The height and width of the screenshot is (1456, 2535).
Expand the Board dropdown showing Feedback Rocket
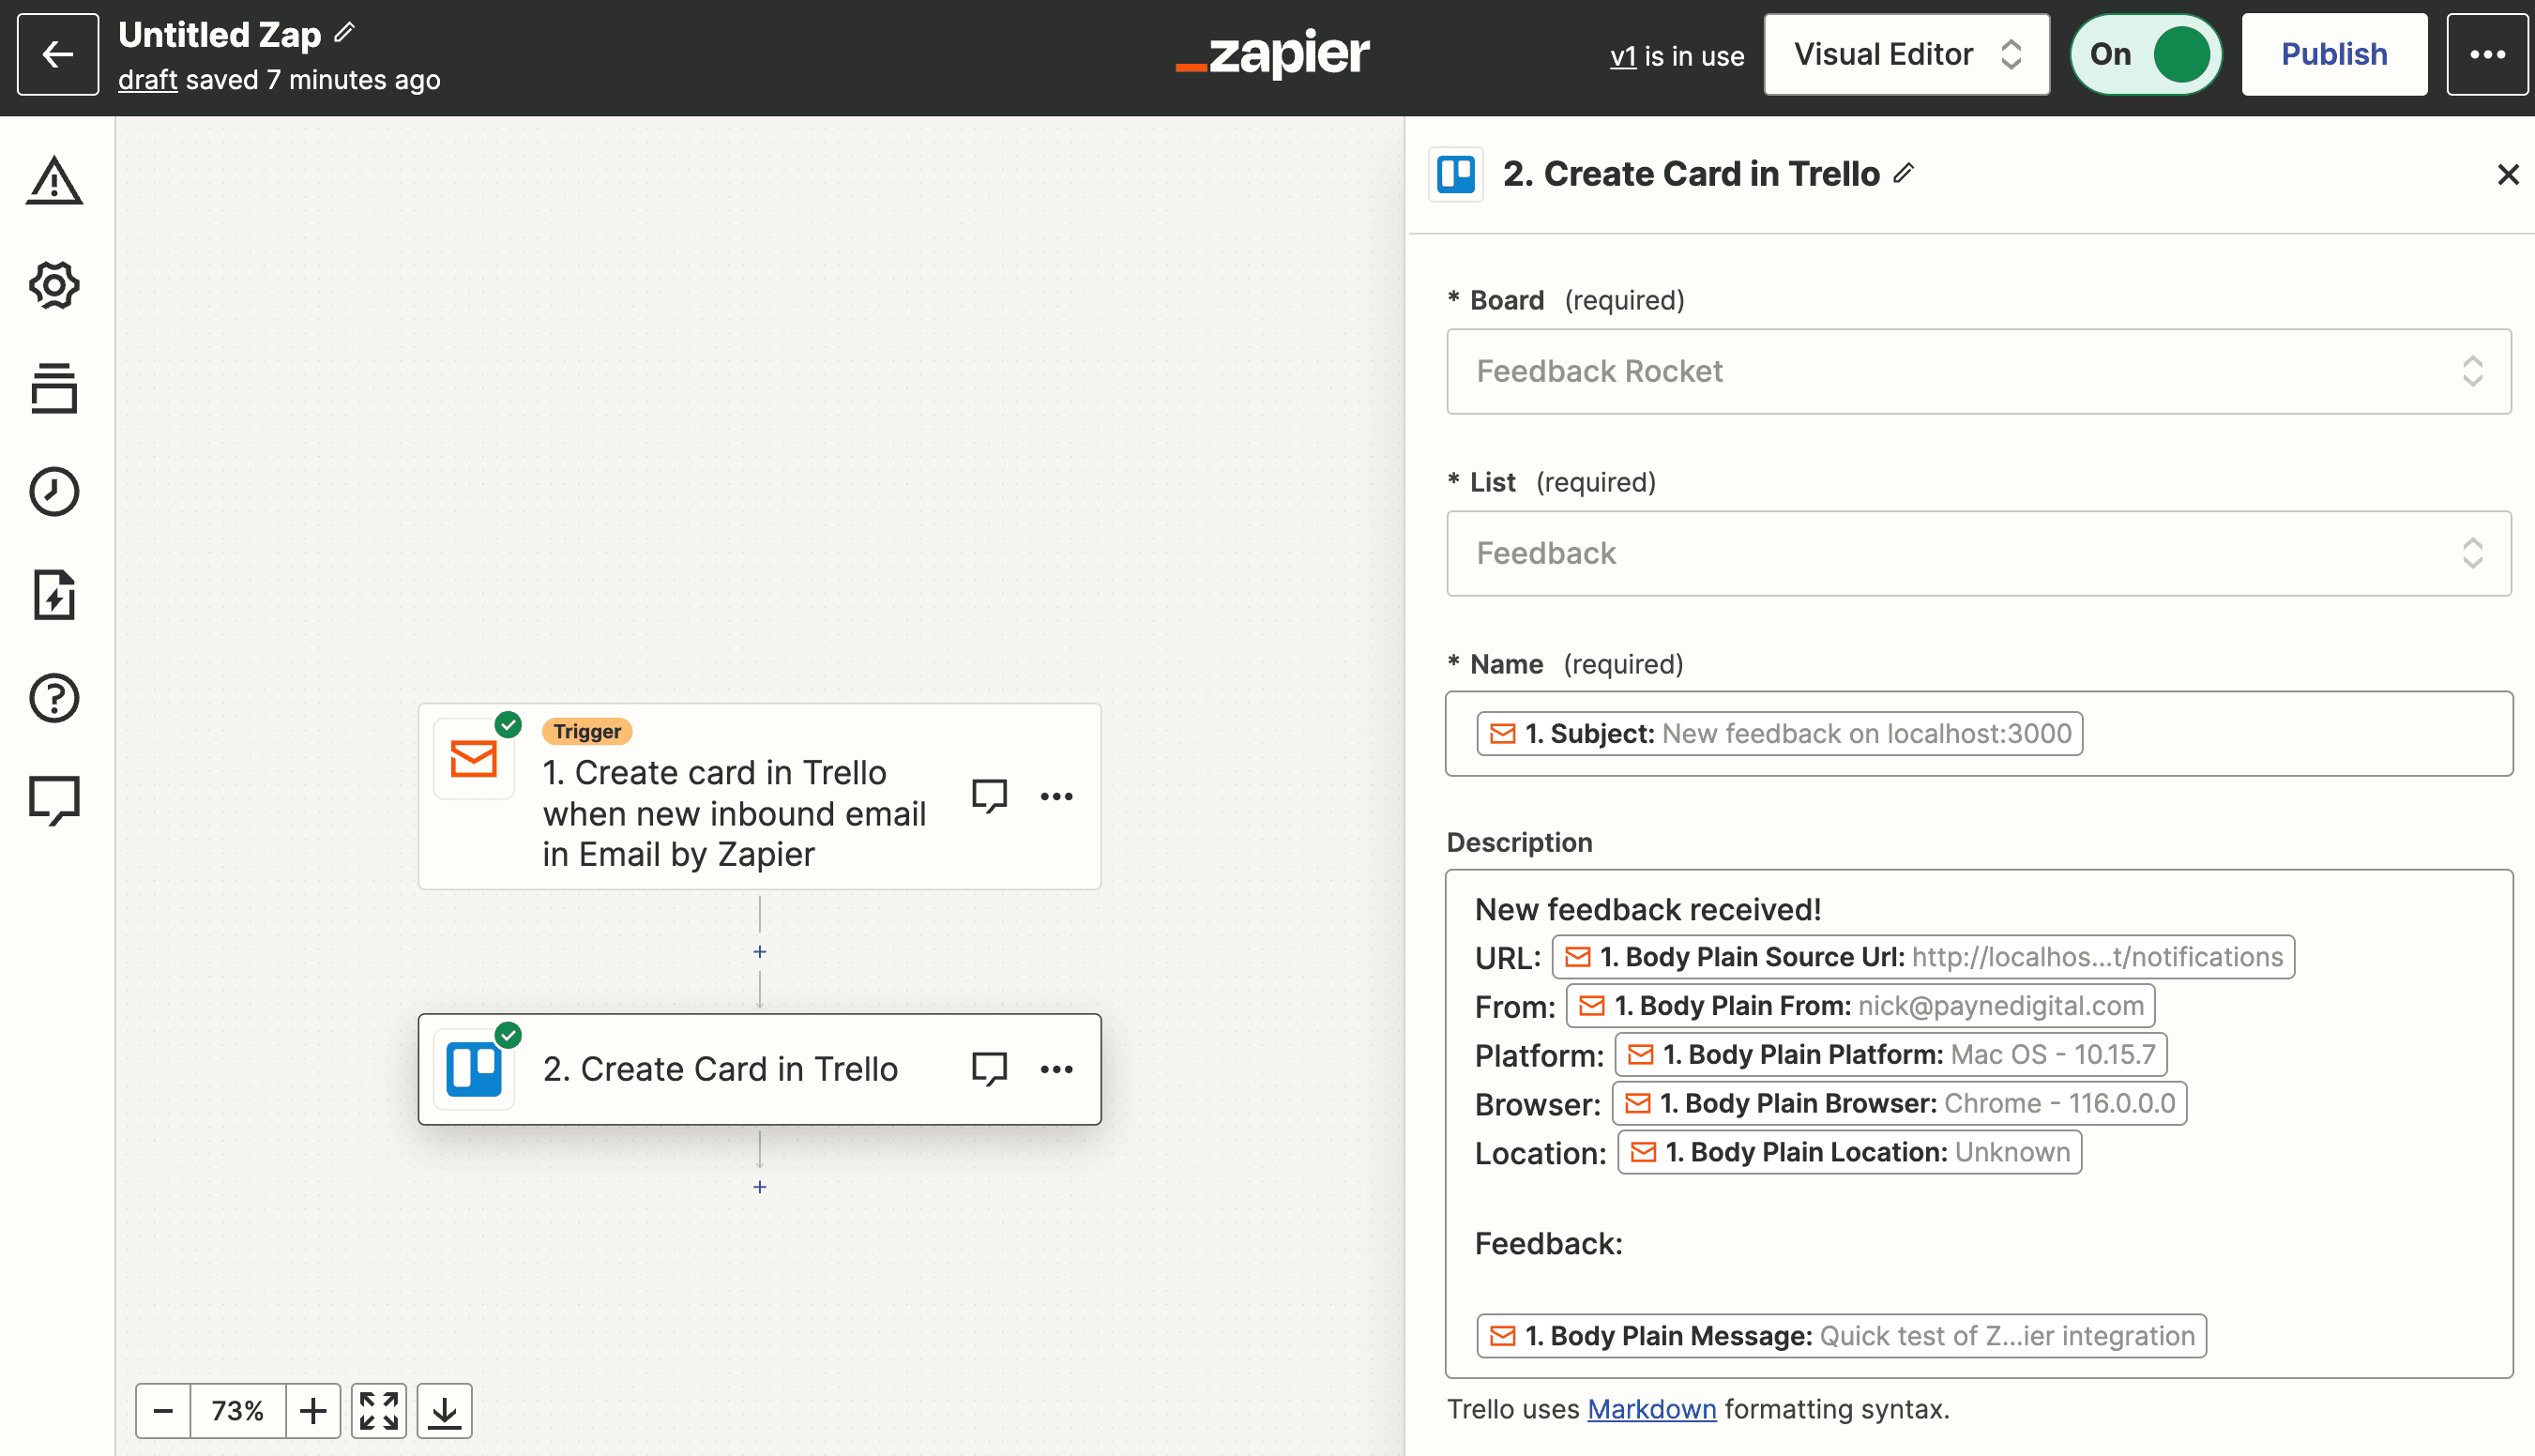[x=1978, y=371]
